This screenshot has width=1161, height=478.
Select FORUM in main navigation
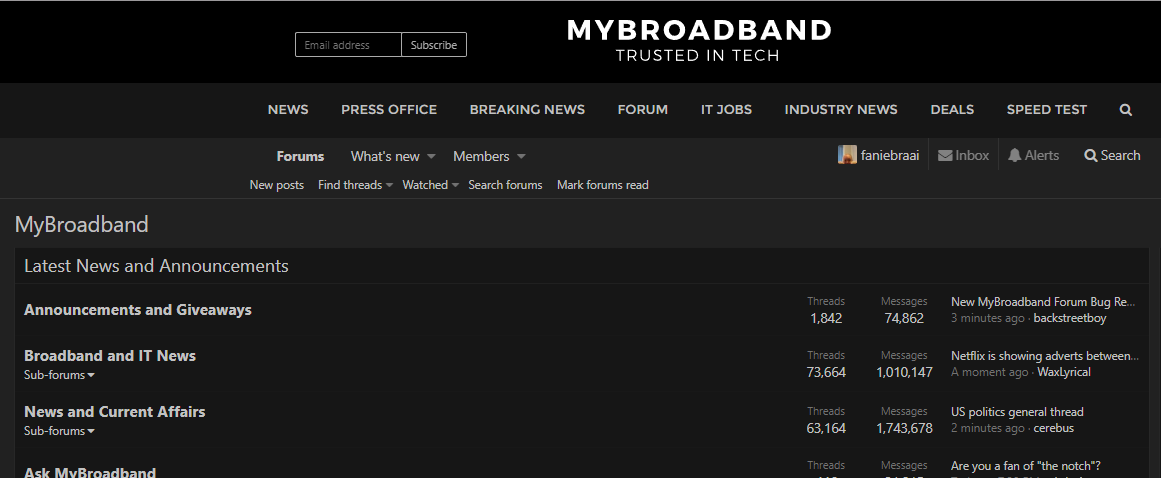point(643,110)
